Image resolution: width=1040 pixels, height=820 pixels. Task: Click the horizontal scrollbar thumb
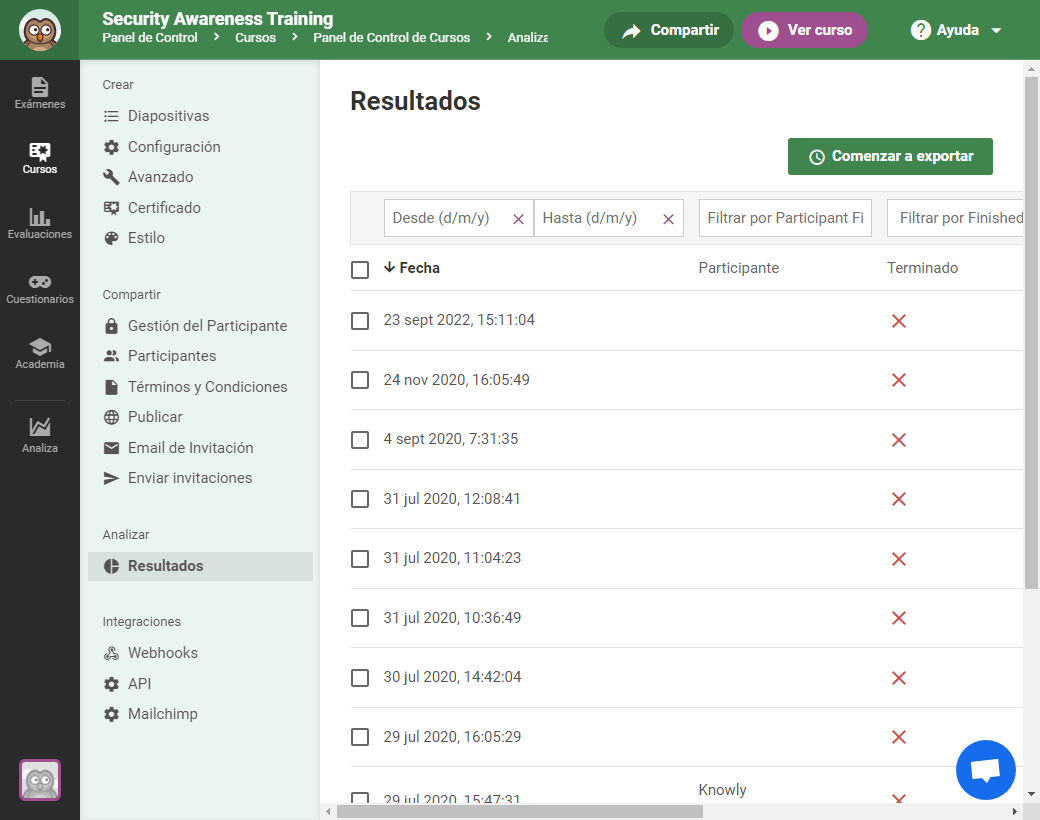(x=520, y=811)
